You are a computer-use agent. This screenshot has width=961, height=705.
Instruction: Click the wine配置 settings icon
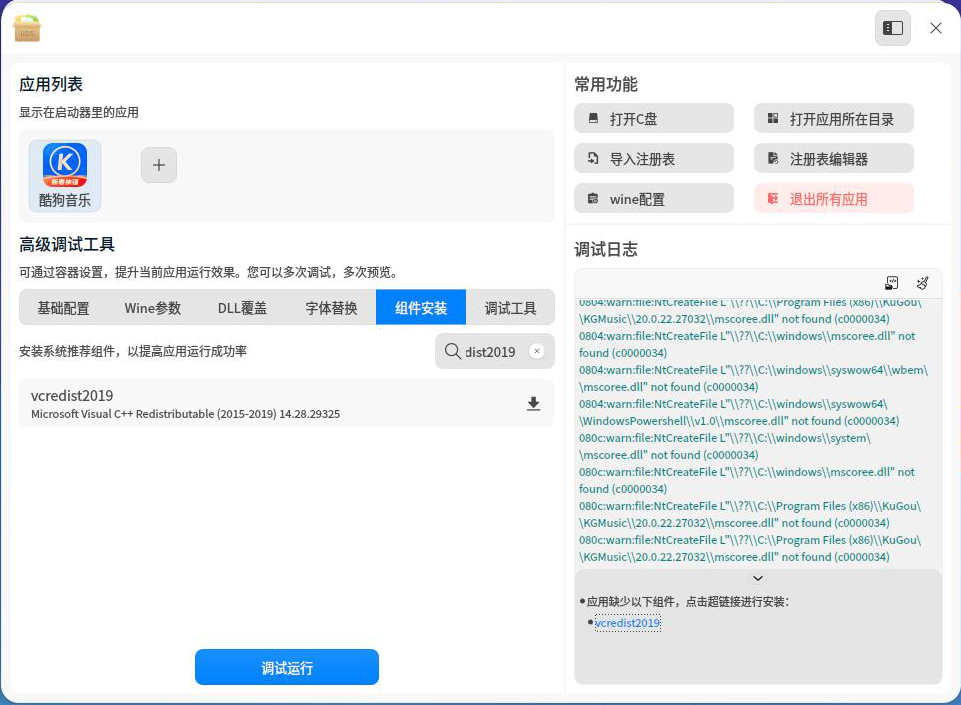(593, 199)
